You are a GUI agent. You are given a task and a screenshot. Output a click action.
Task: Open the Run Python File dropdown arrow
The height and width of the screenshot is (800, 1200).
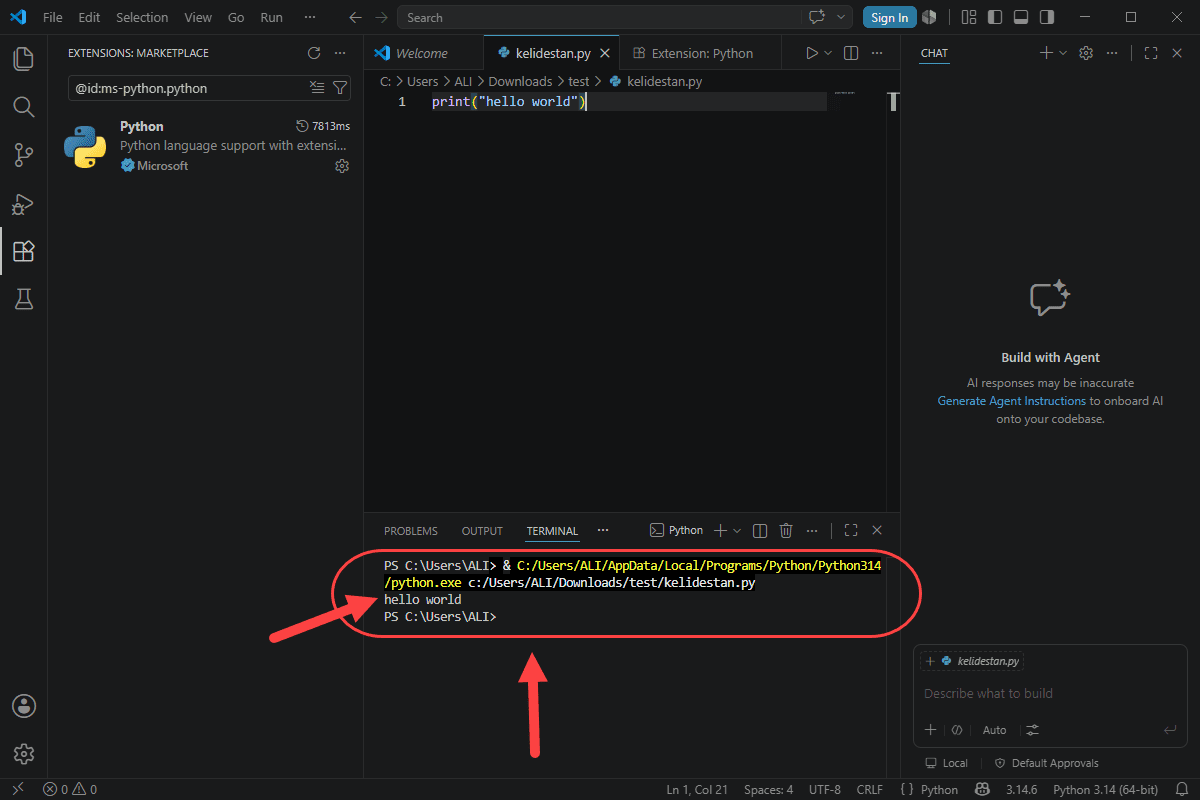[828, 53]
